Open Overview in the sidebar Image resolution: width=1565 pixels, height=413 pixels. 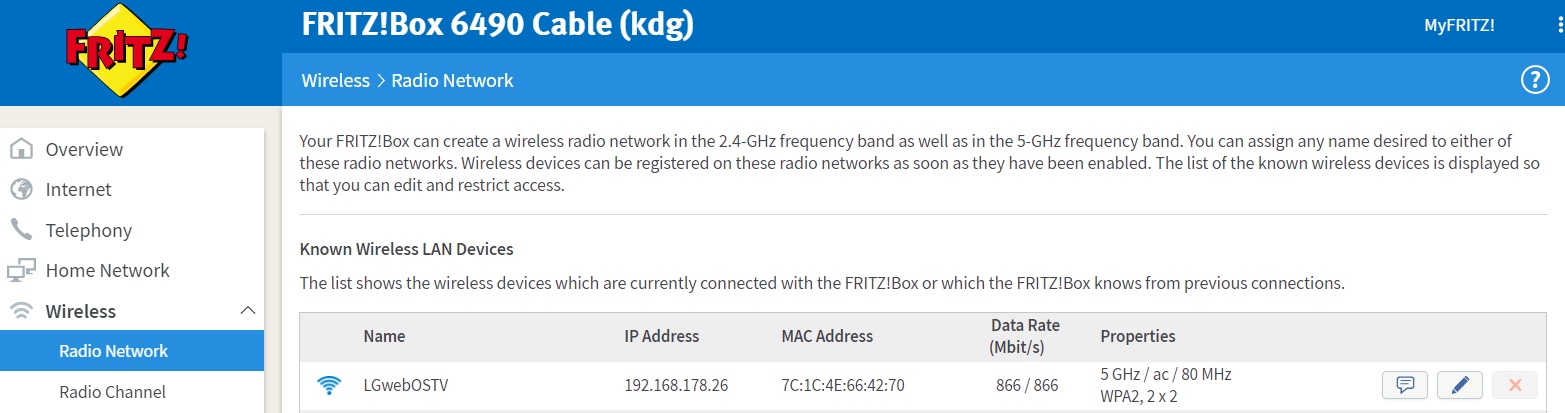tap(84, 149)
